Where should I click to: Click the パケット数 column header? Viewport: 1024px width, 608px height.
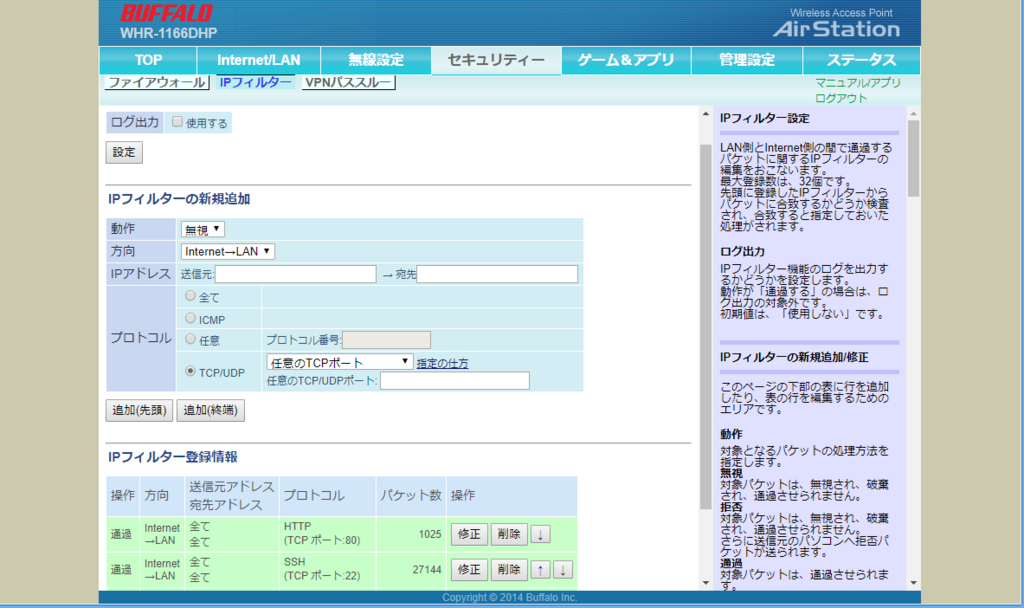click(411, 496)
